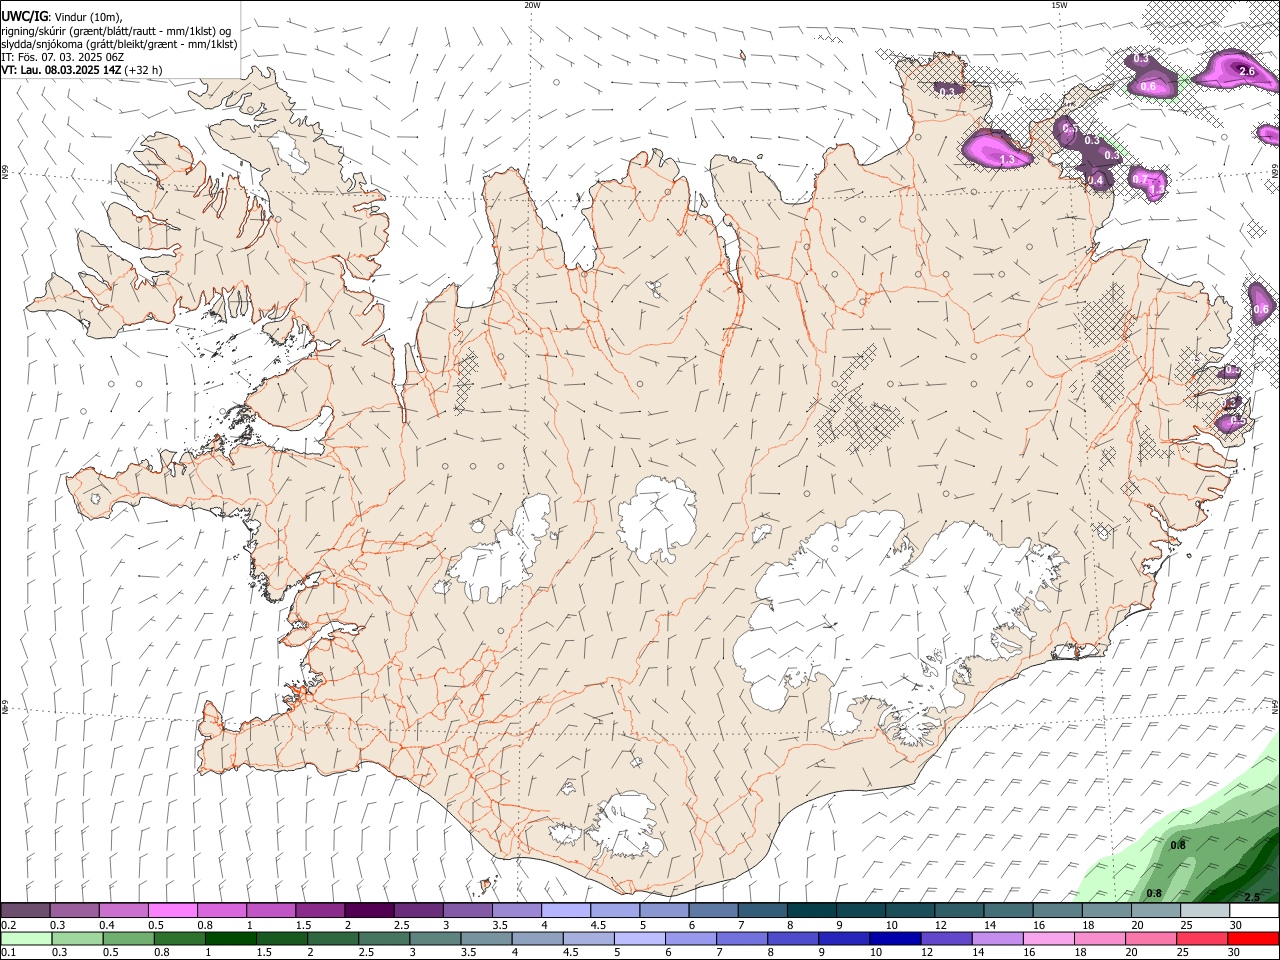Click the 25 swatch in lower rain legend

click(1203, 939)
